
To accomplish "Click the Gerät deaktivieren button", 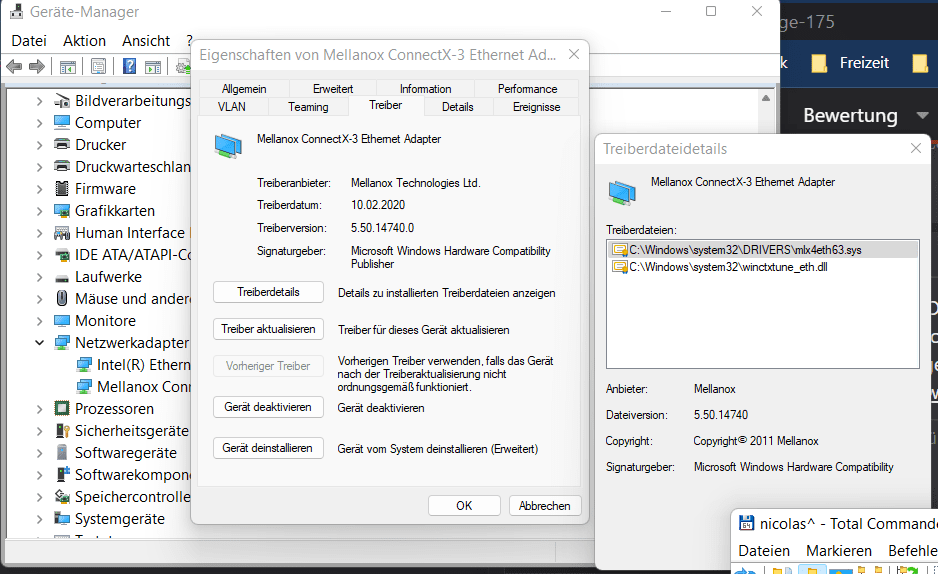I will [268, 407].
